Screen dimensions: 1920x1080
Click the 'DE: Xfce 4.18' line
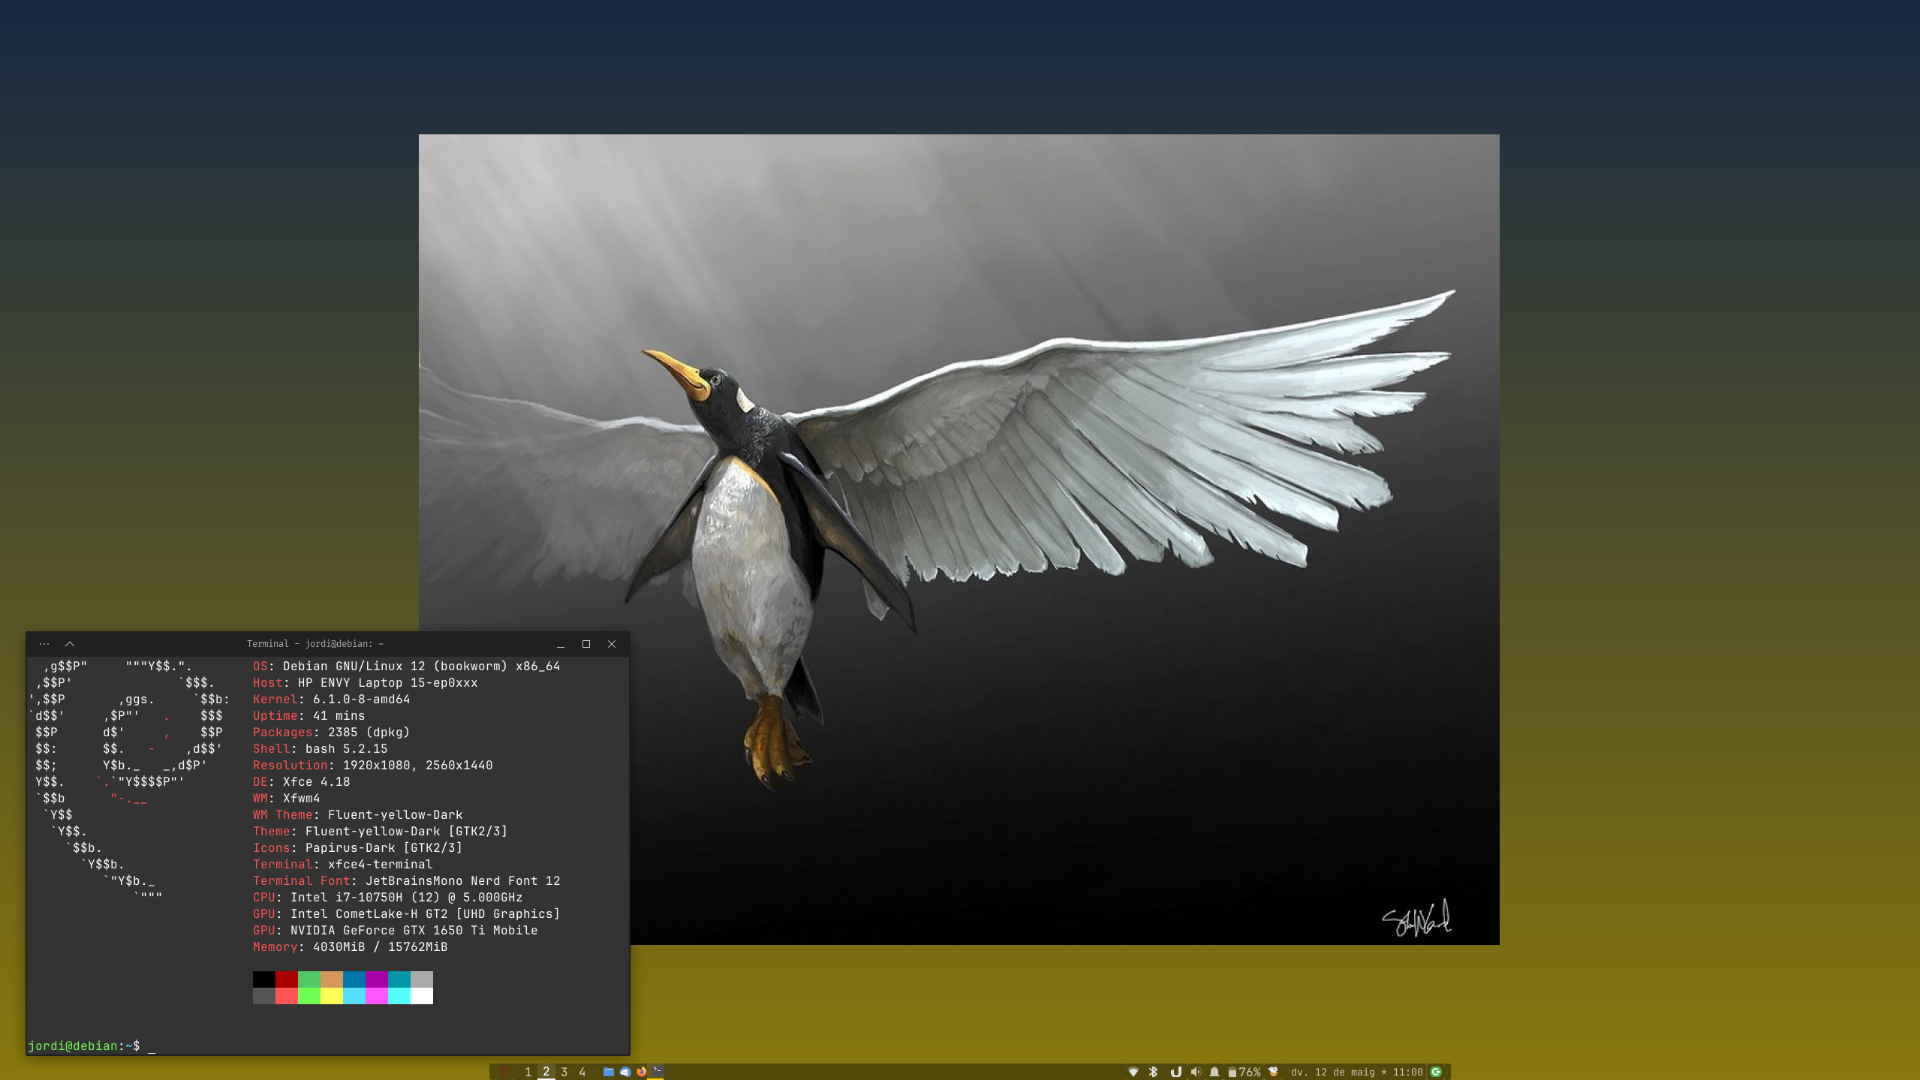pos(301,782)
